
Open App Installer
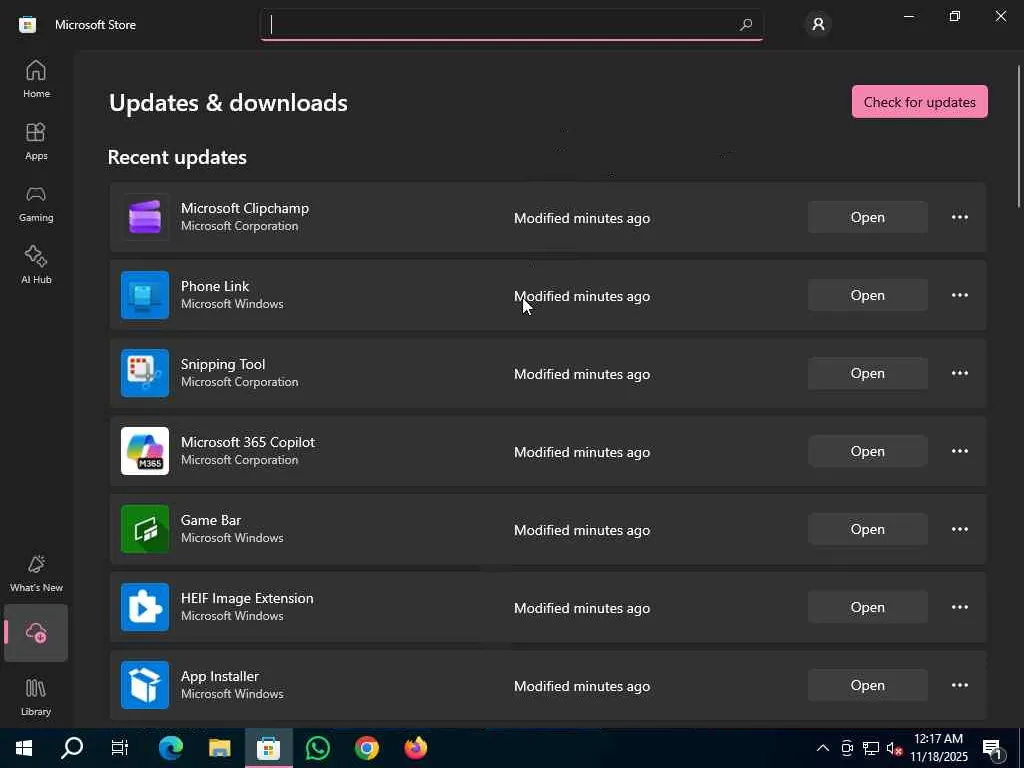867,685
